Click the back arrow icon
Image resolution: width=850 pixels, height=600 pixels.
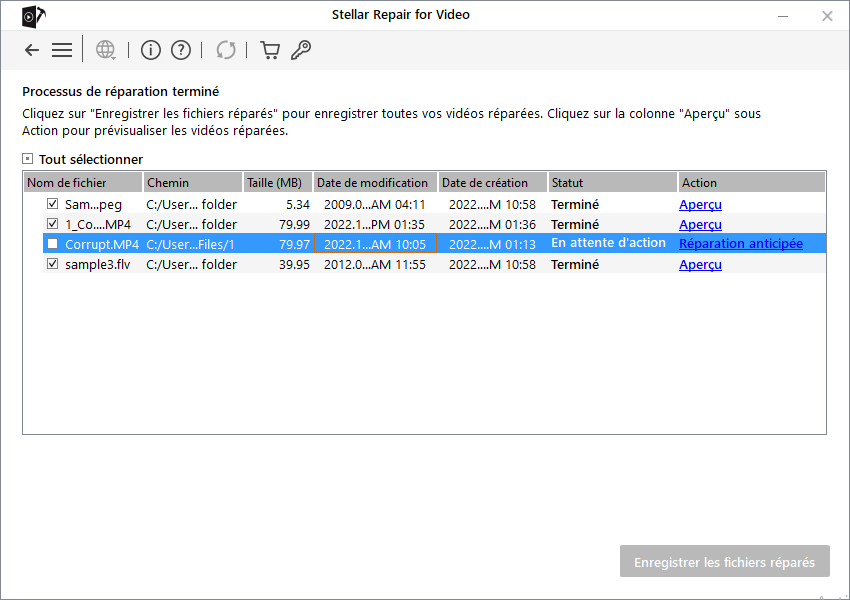32,50
